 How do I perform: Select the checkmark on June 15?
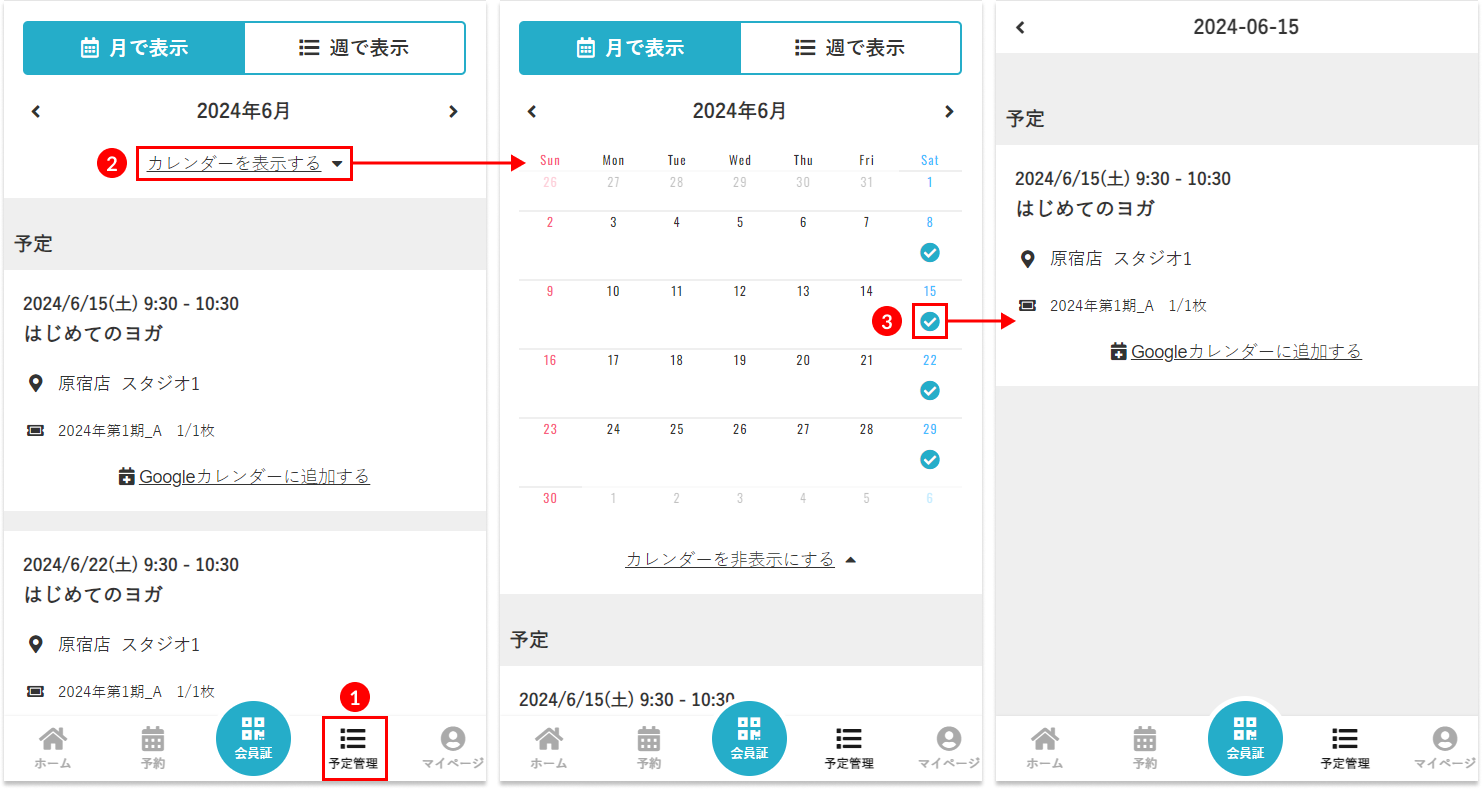pos(930,322)
